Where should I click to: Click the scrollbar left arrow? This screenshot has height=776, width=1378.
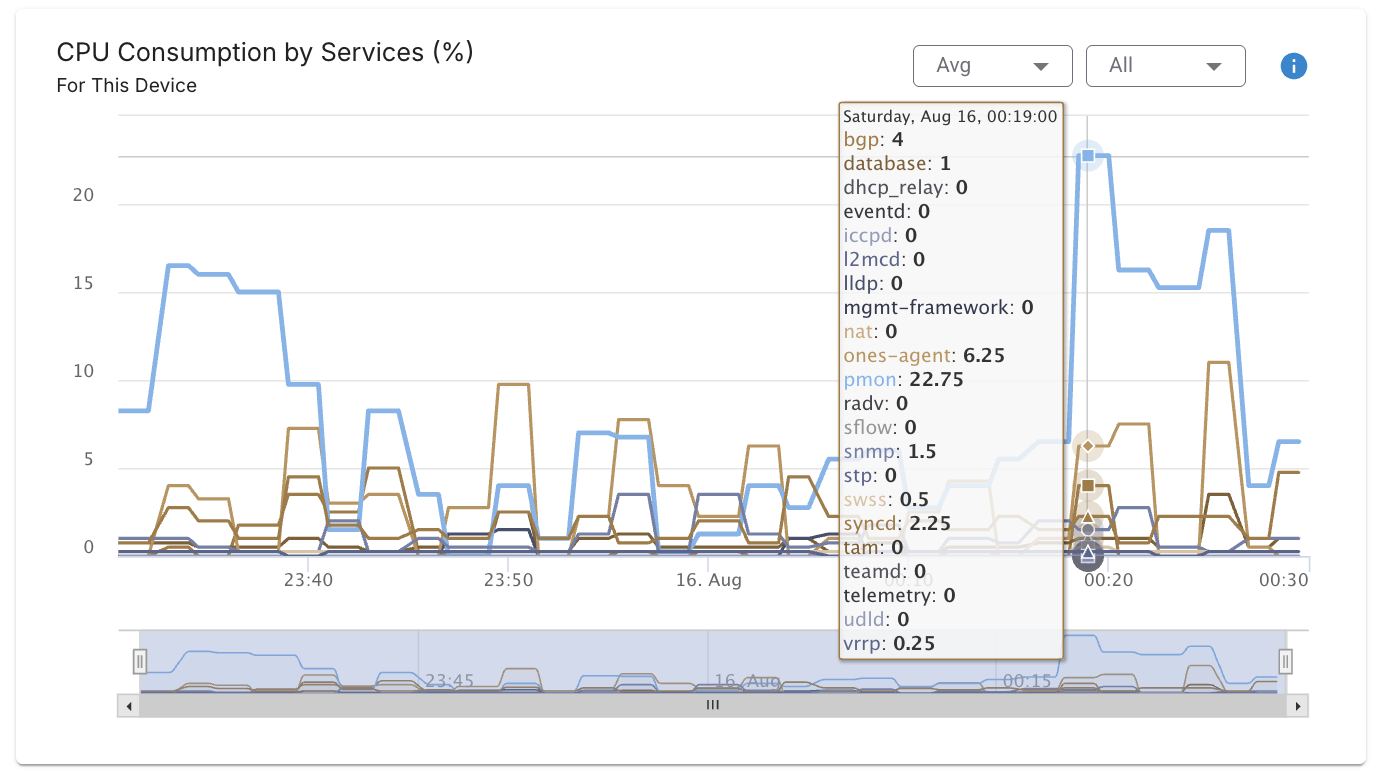[x=127, y=706]
